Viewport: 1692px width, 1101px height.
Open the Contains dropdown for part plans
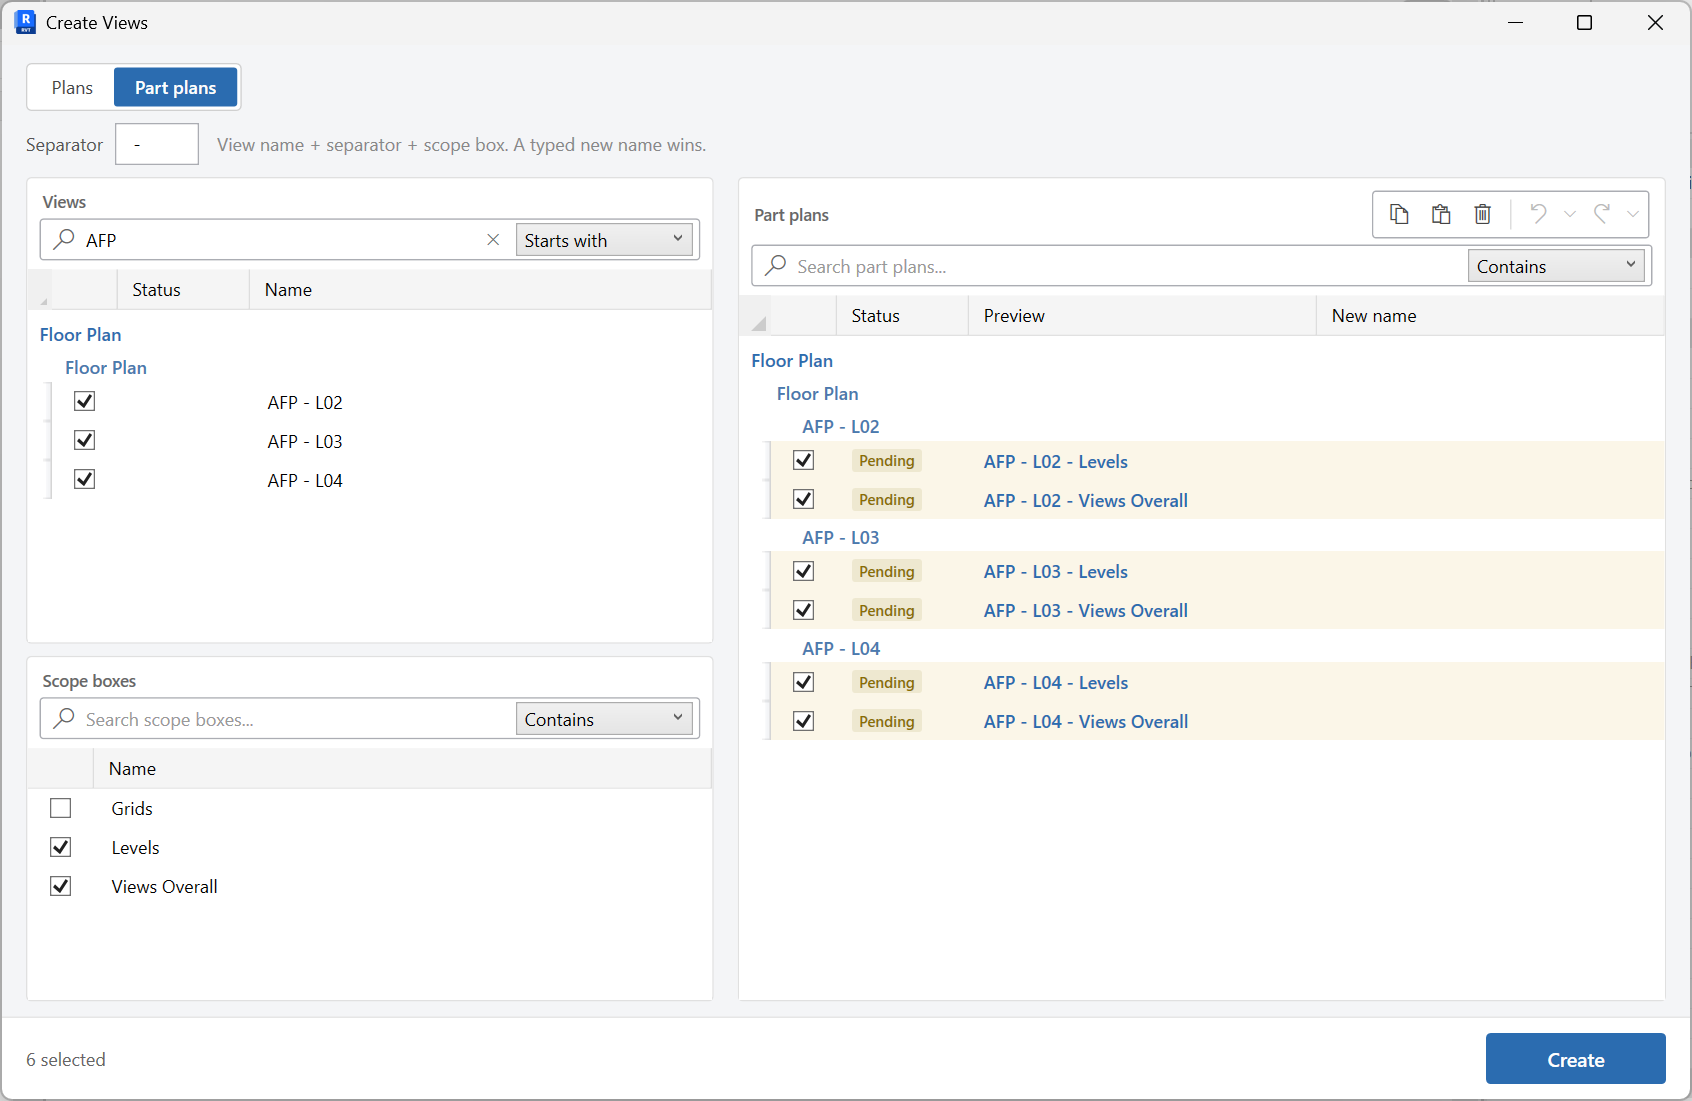(1556, 266)
